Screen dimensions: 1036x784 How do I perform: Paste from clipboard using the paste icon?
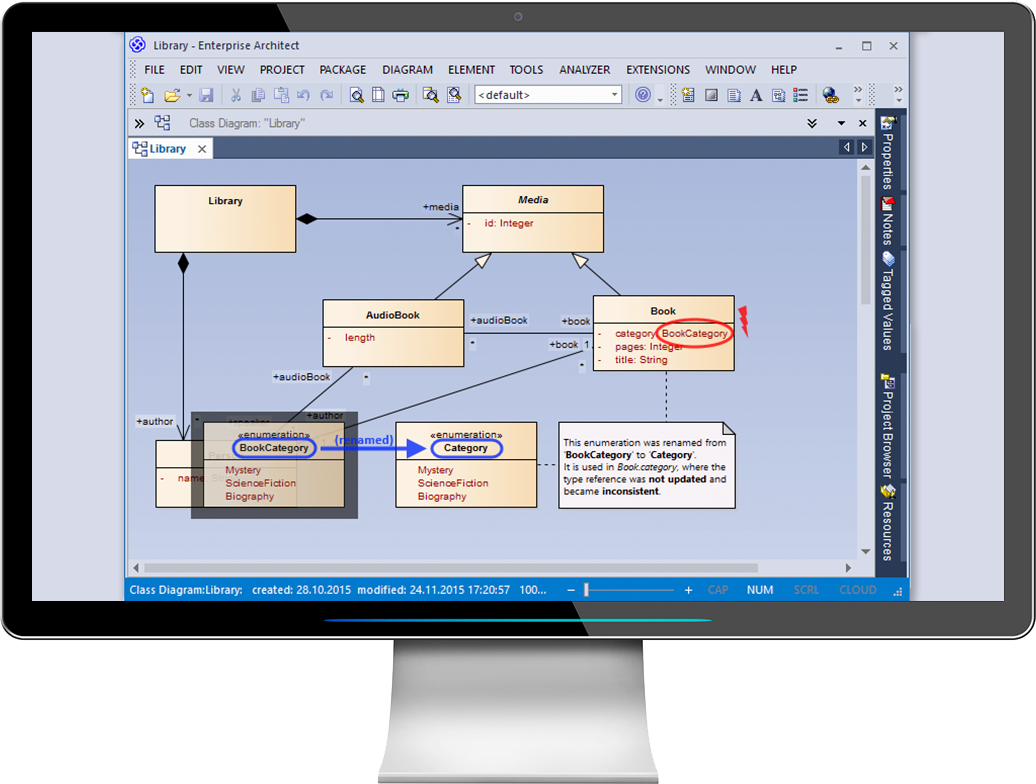(281, 95)
